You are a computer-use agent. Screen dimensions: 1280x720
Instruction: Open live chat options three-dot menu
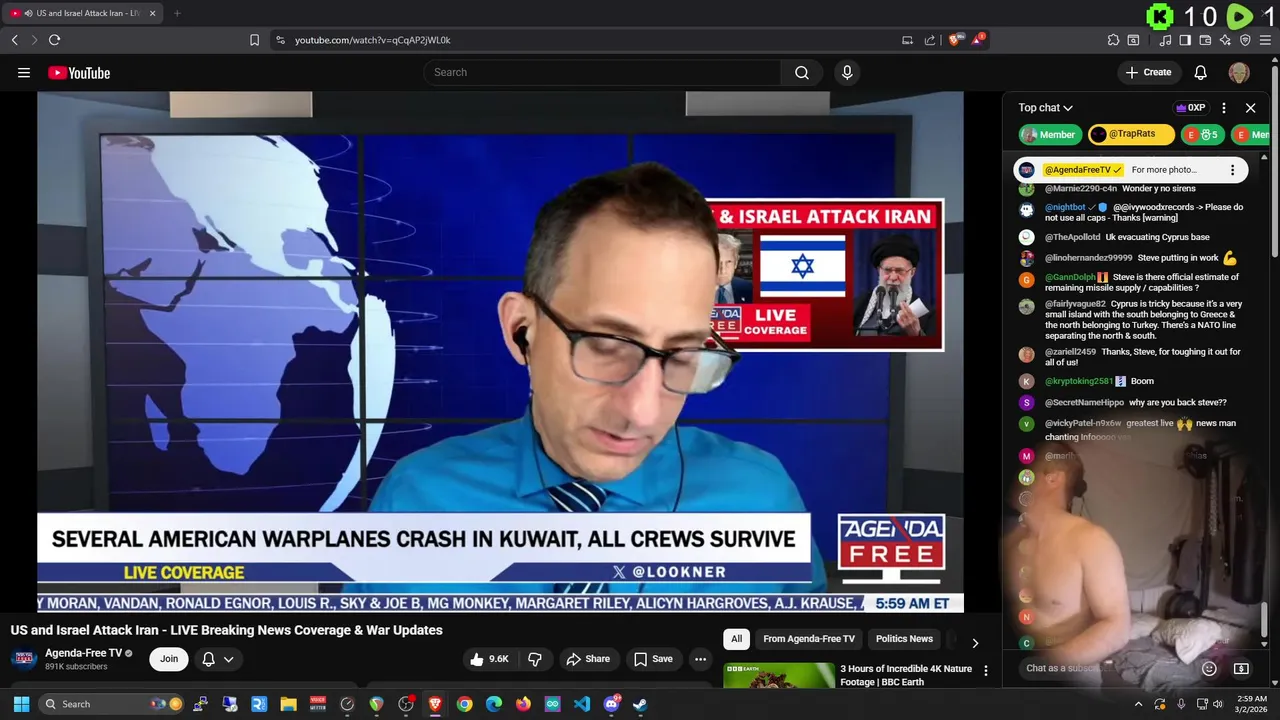[x=1224, y=108]
